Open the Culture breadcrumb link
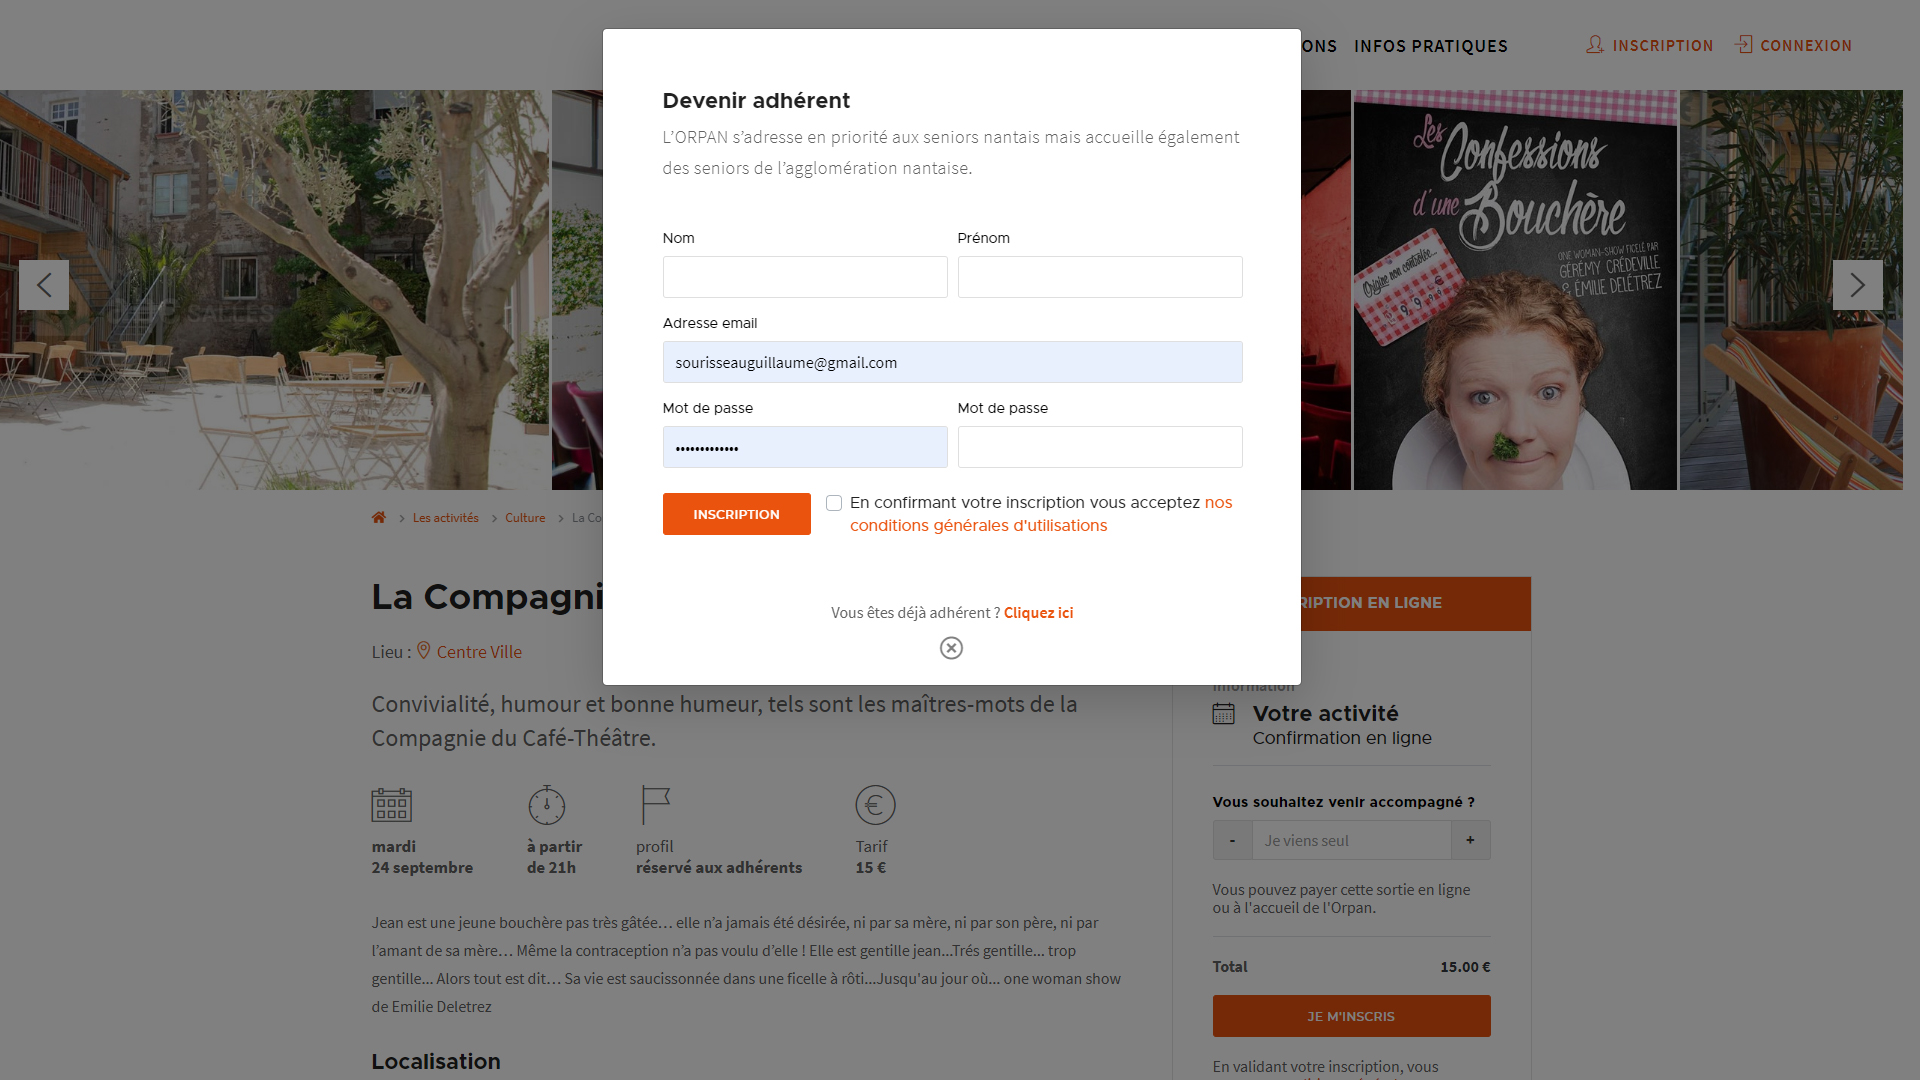Screen dimensions: 1920x1080 [525, 518]
